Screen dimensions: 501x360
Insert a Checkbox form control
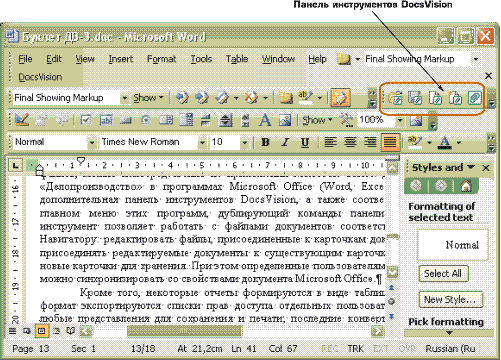[86, 120]
